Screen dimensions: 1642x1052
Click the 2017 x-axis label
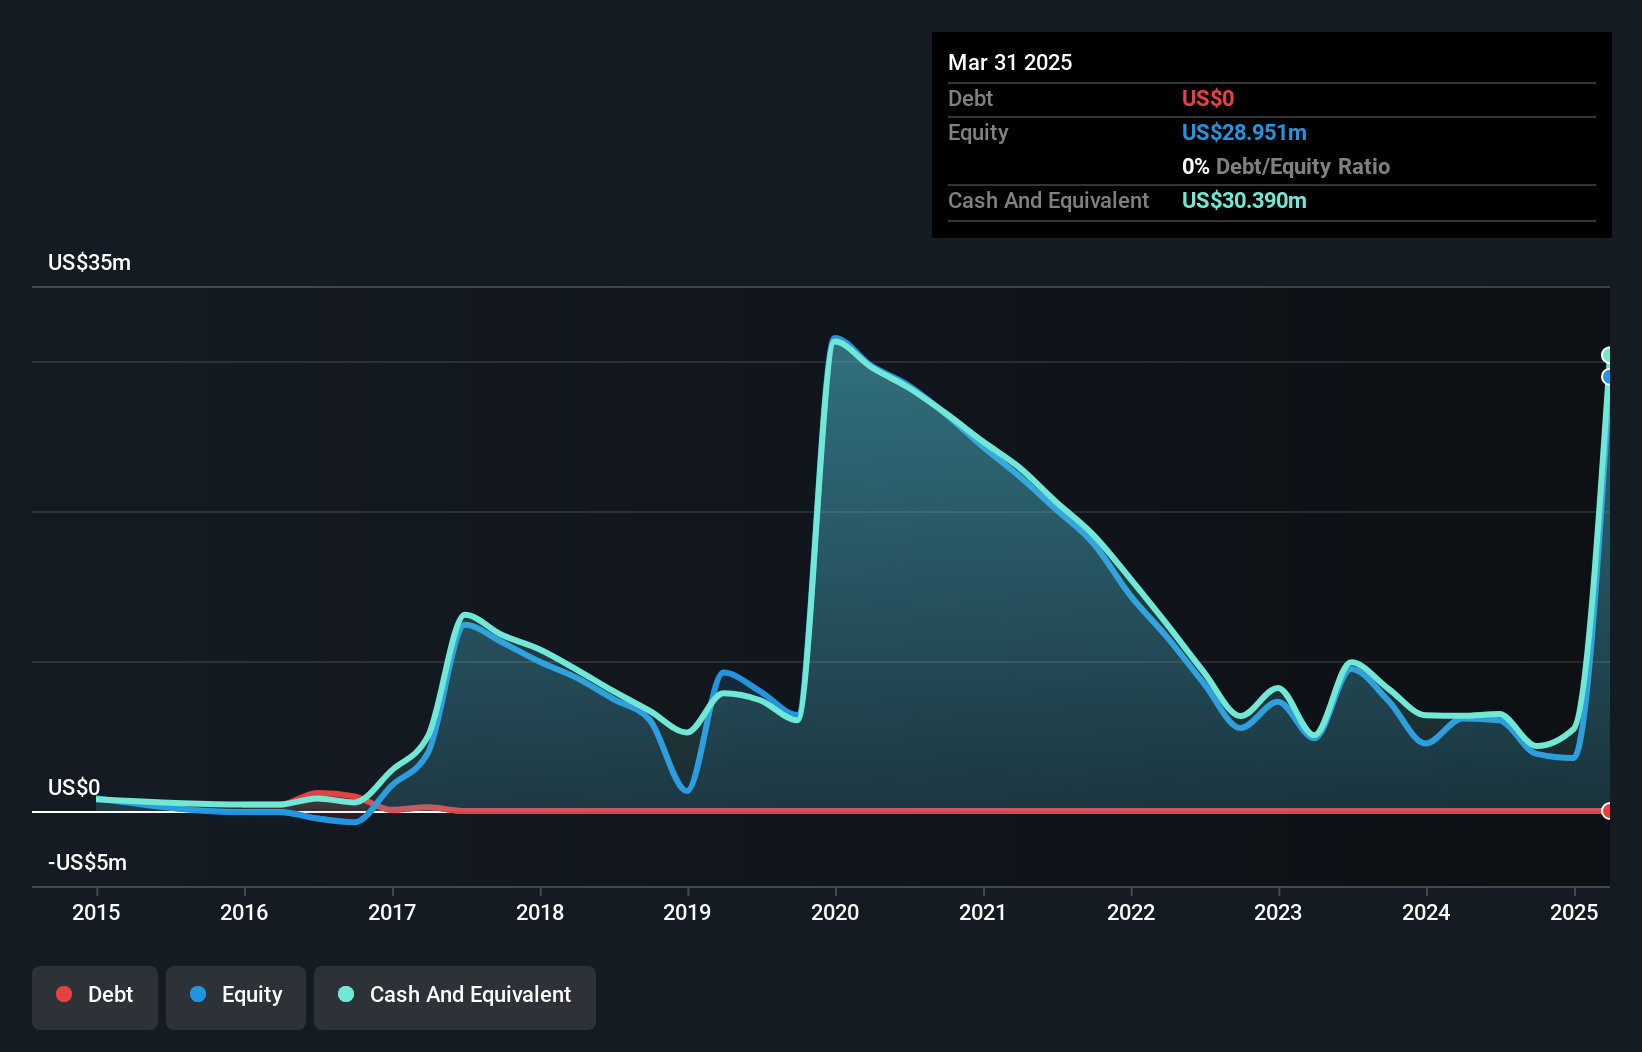392,912
